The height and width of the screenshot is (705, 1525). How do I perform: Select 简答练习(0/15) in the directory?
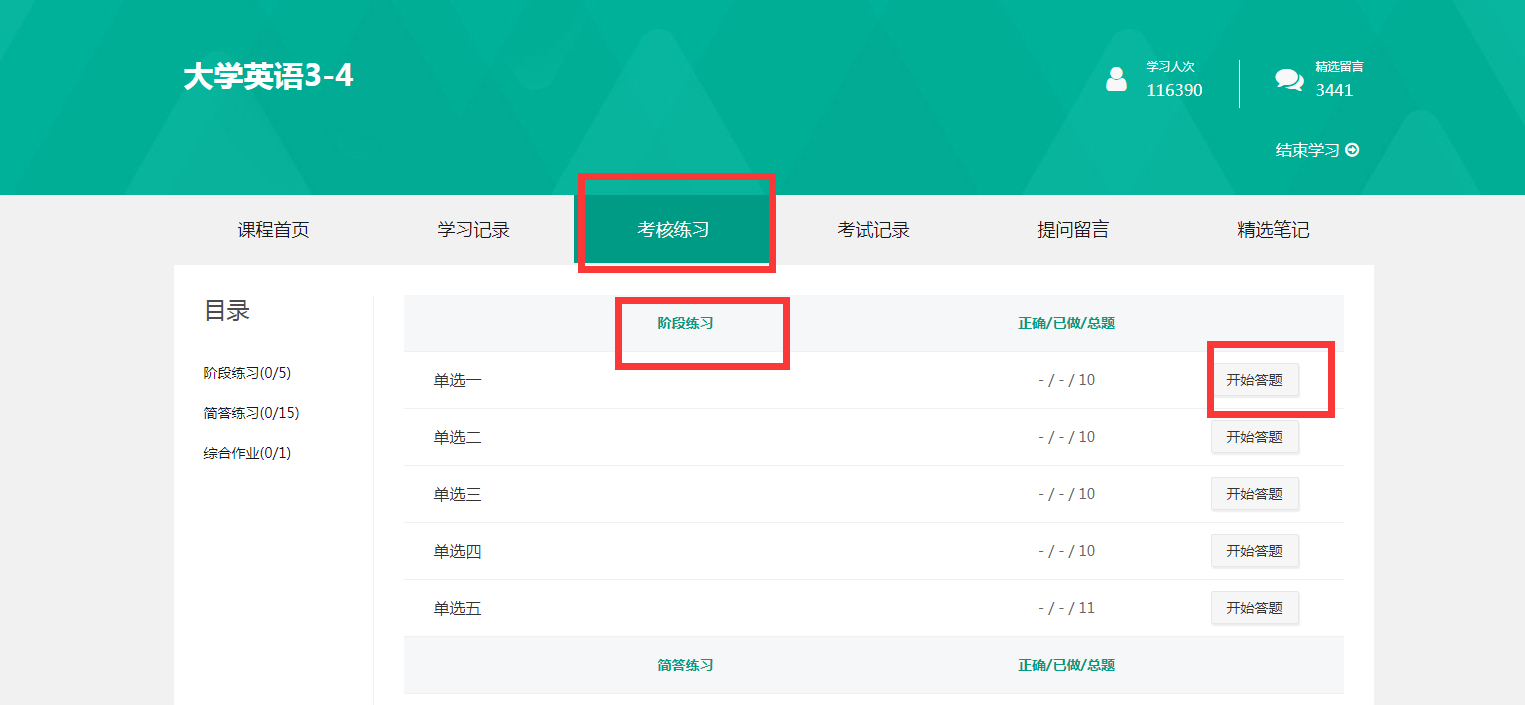tap(251, 413)
